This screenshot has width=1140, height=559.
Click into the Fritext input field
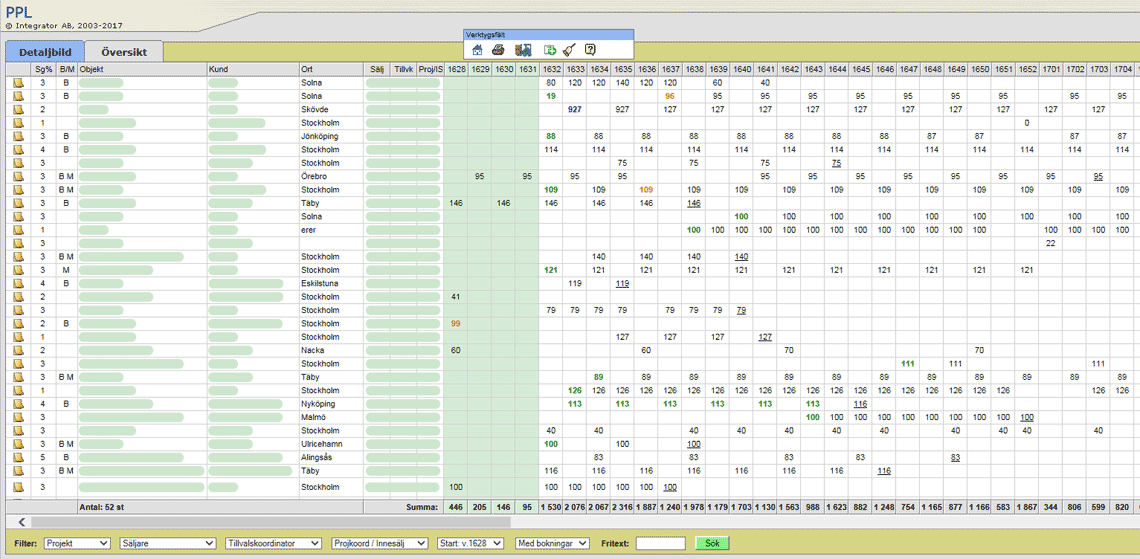660,543
